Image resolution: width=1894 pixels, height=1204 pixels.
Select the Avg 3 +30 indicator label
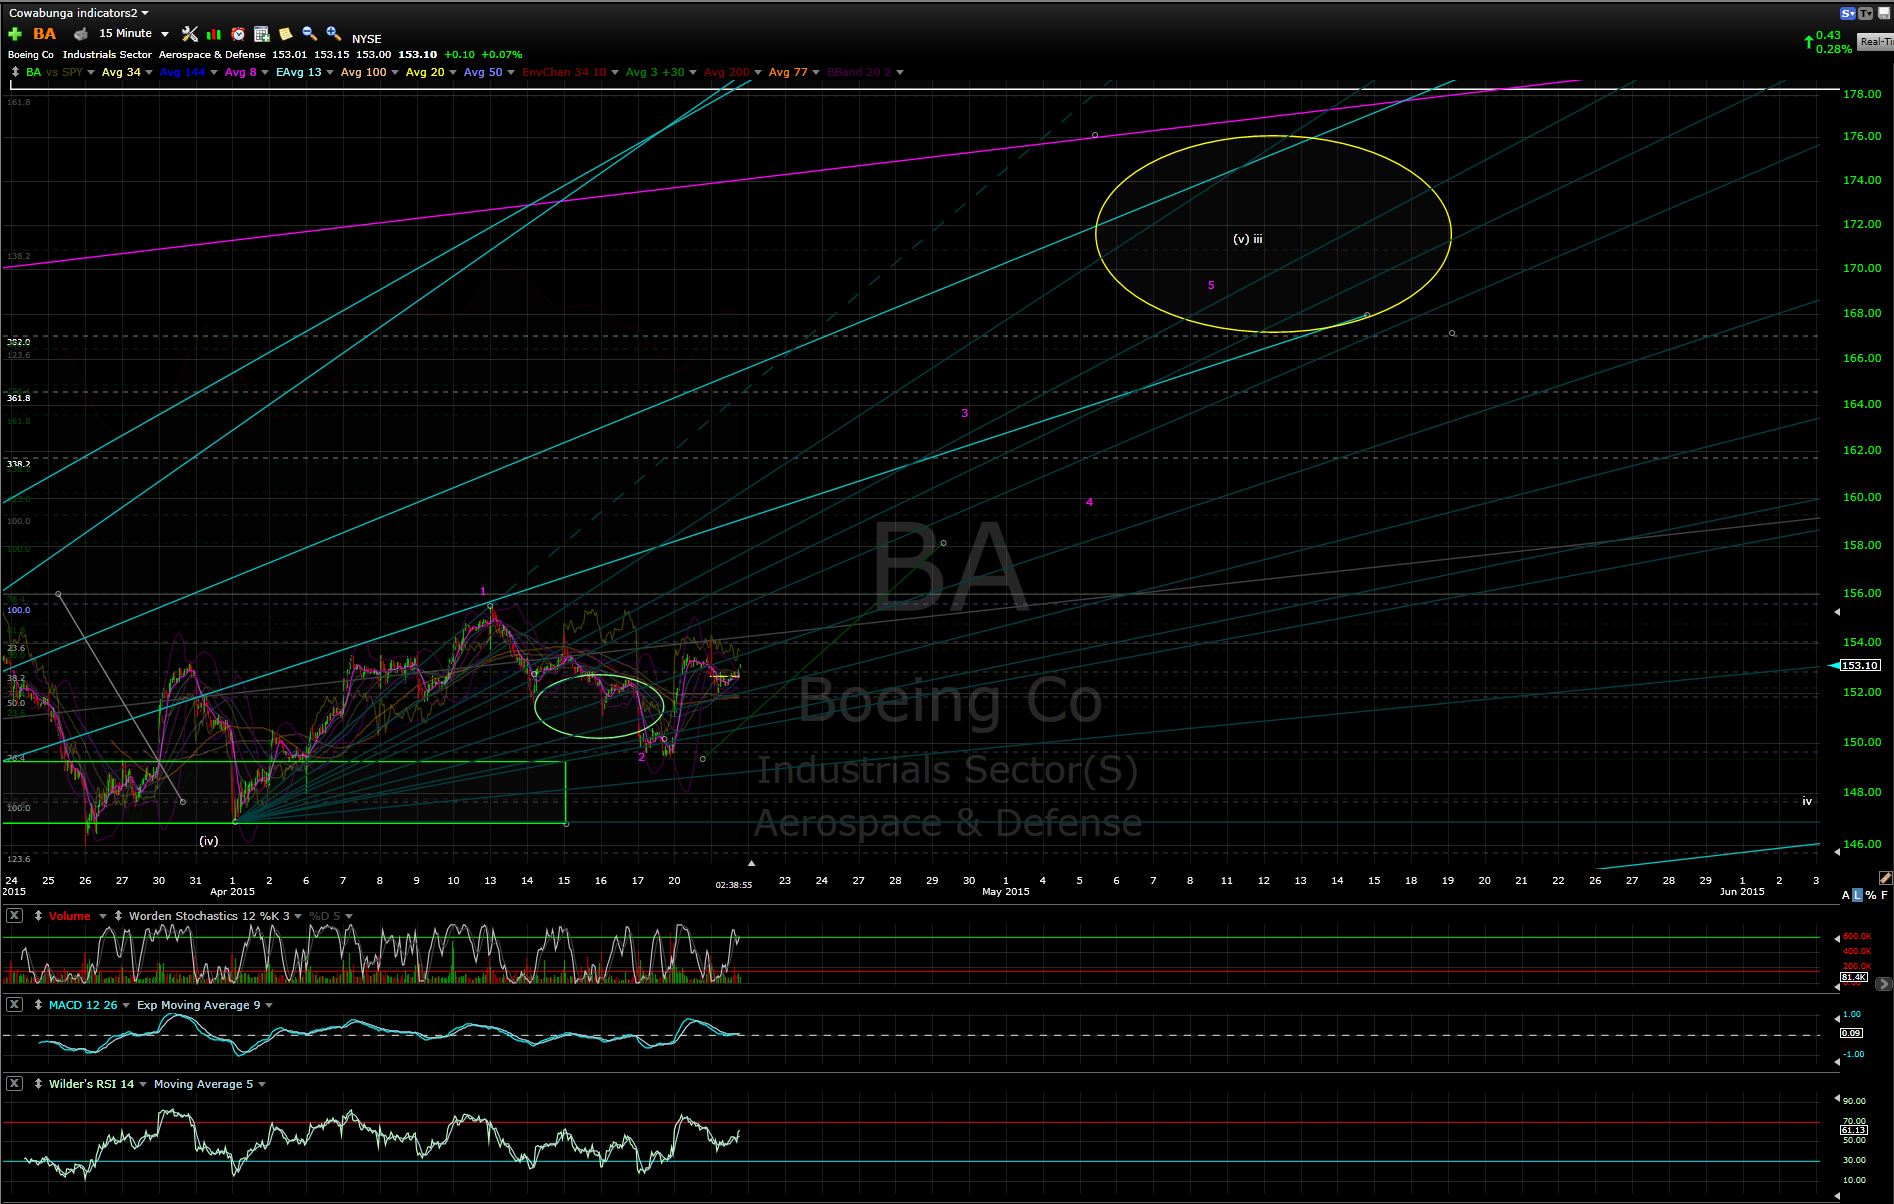(x=655, y=72)
